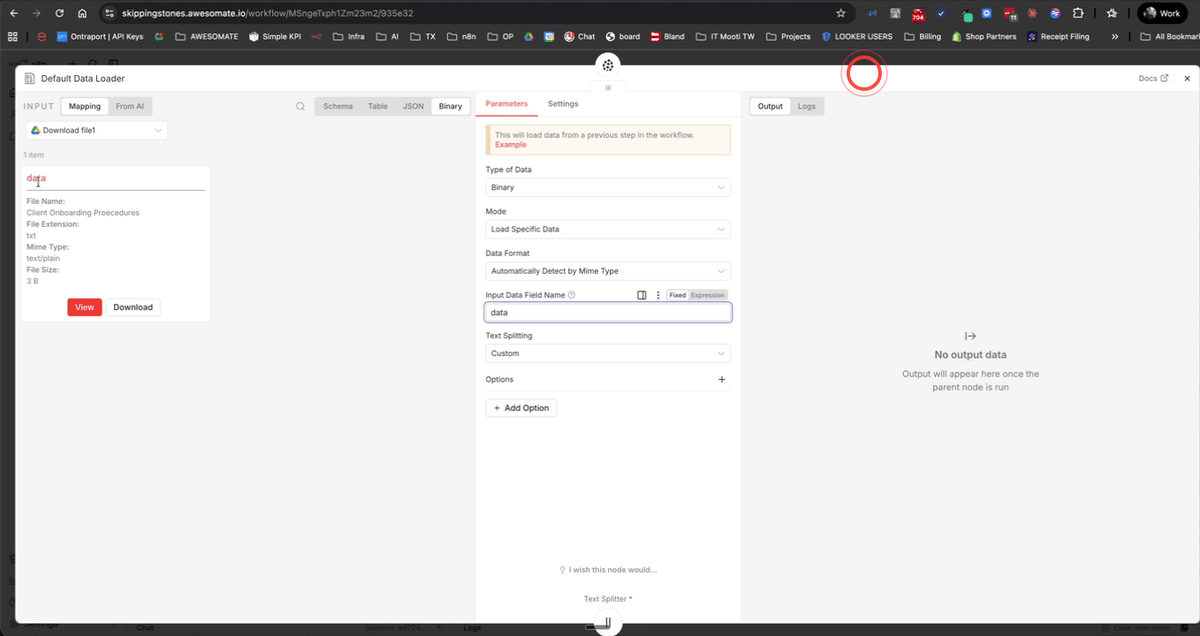This screenshot has height=636, width=1200.
Task: Open the Download file1 input dropdown
Action: pos(96,130)
